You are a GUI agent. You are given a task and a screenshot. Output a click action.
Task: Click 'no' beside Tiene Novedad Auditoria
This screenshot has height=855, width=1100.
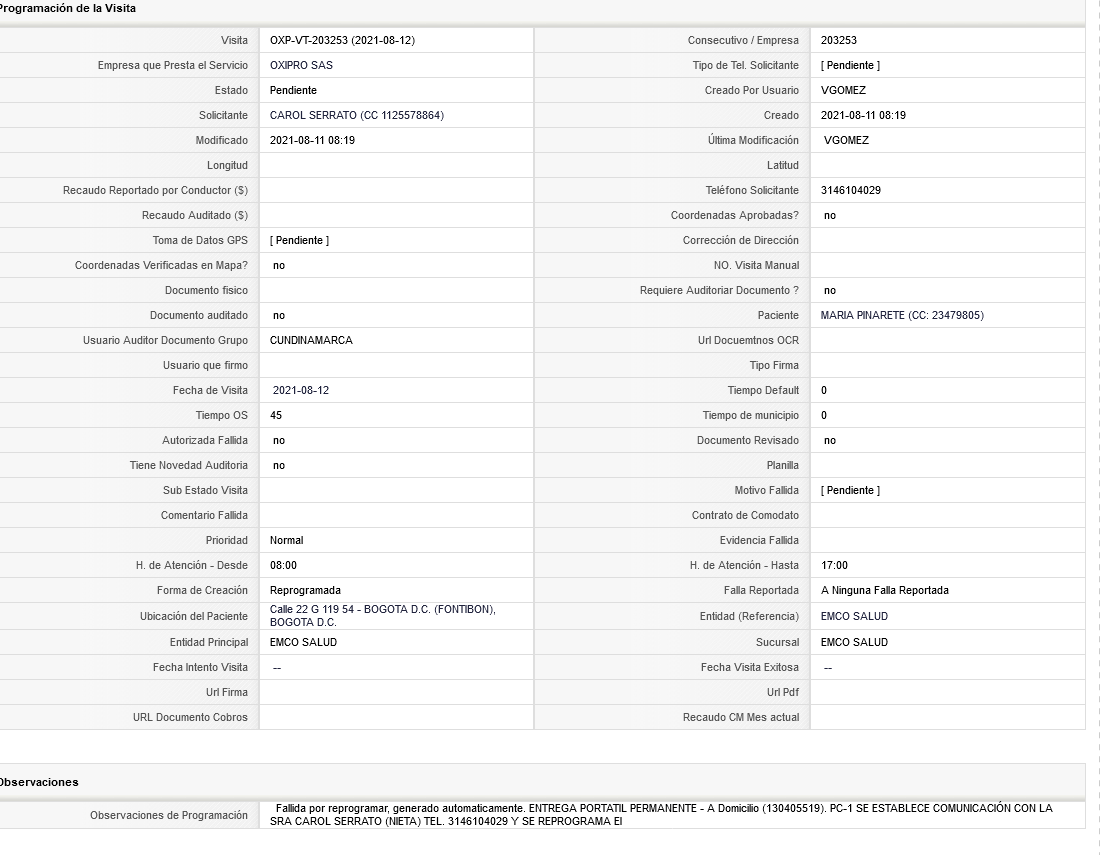point(279,466)
